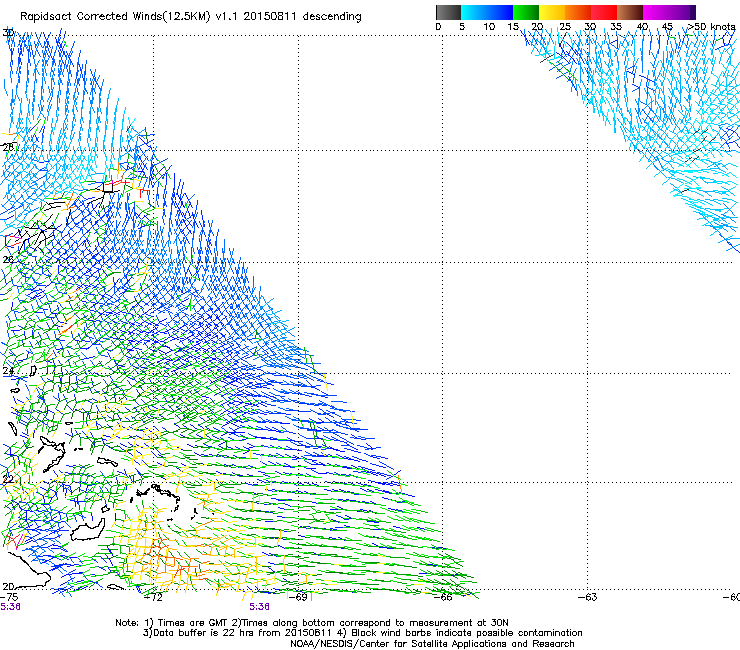740x650 pixels.
Task: Click the '25' color scale label
Action: (565, 27)
